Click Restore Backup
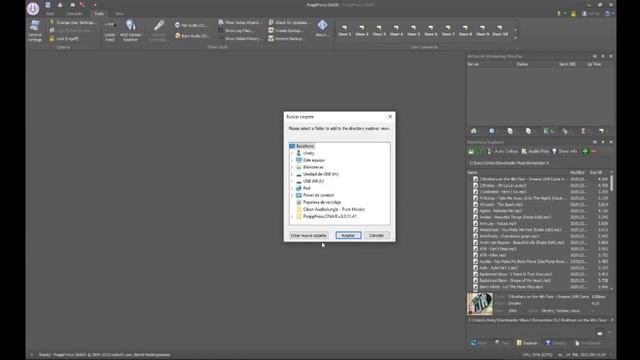The image size is (640, 360). point(287,39)
